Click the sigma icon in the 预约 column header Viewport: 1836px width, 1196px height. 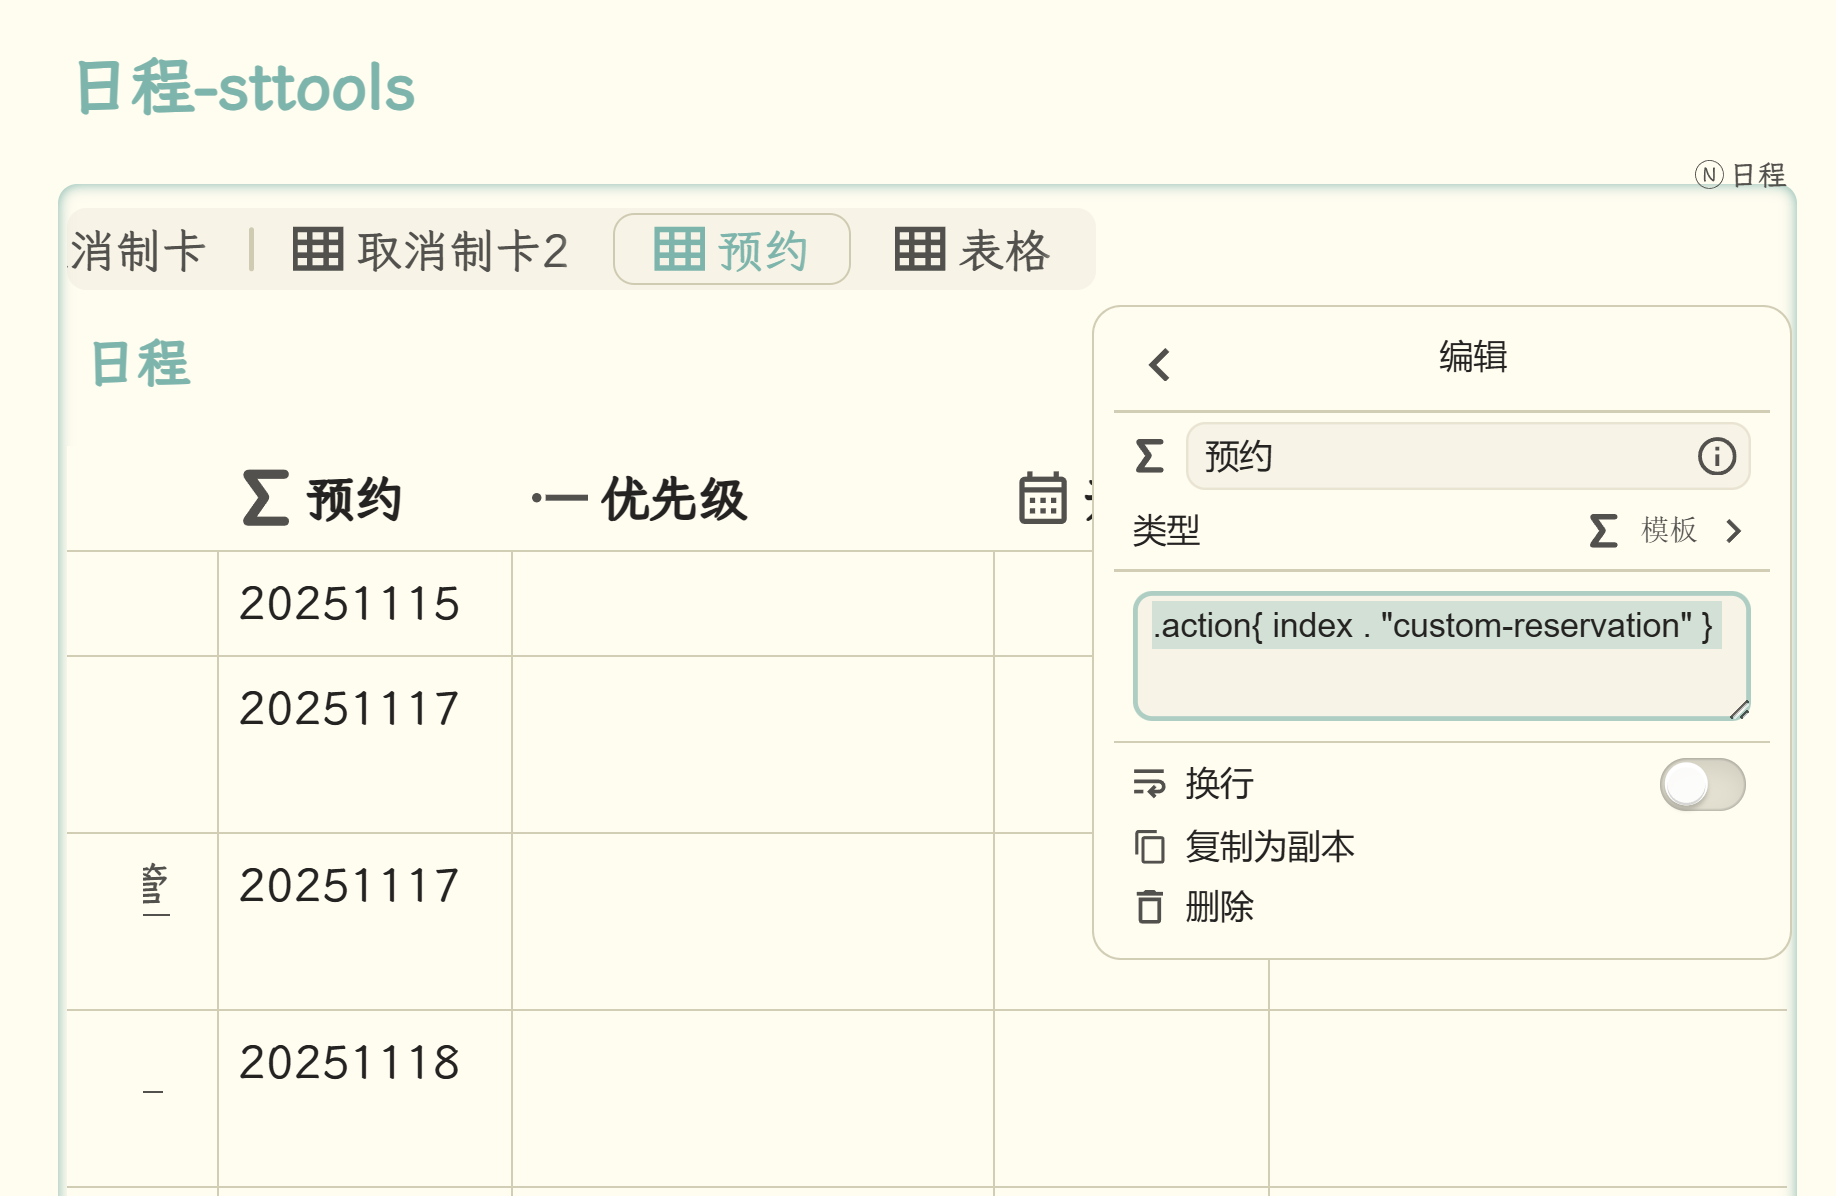coord(266,498)
